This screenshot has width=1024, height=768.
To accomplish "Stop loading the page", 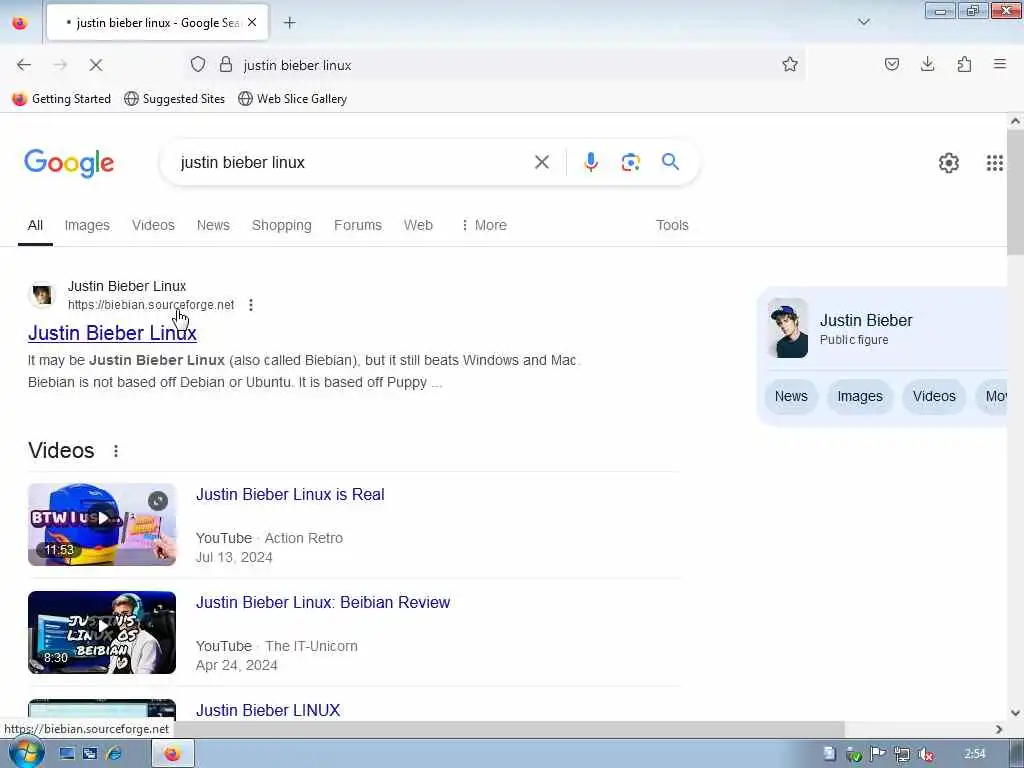I will pos(95,65).
